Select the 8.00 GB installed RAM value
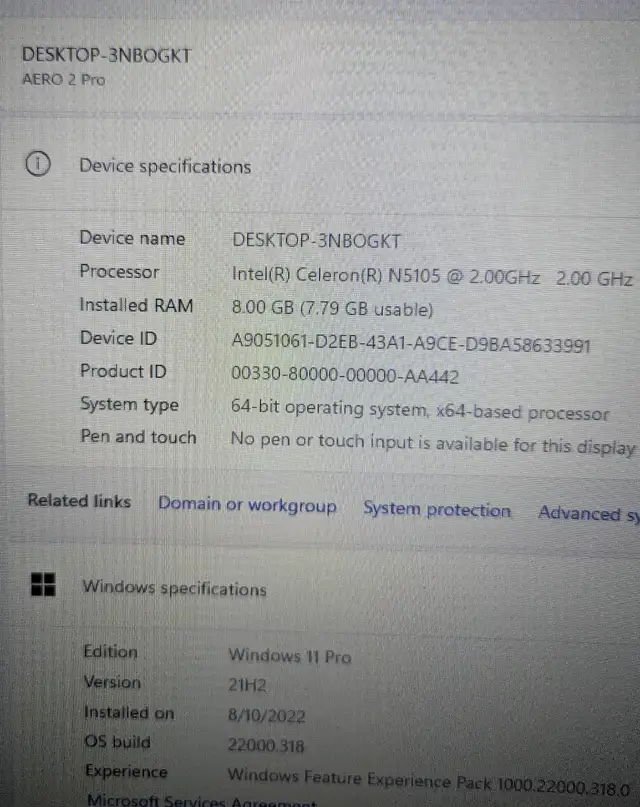This screenshot has height=807, width=640. coord(332,308)
